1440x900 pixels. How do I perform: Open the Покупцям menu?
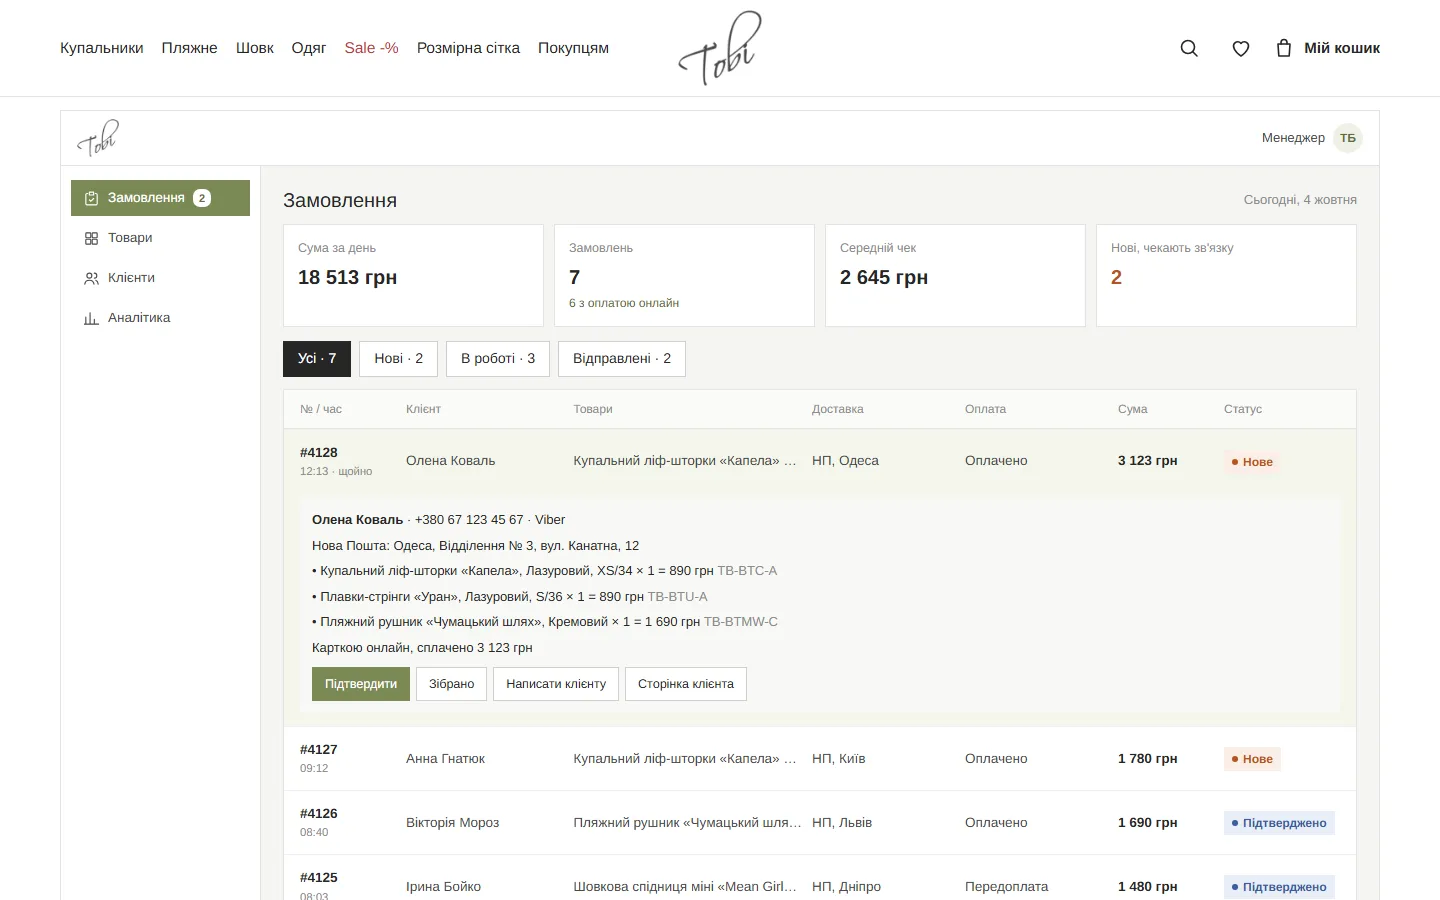[x=573, y=48]
